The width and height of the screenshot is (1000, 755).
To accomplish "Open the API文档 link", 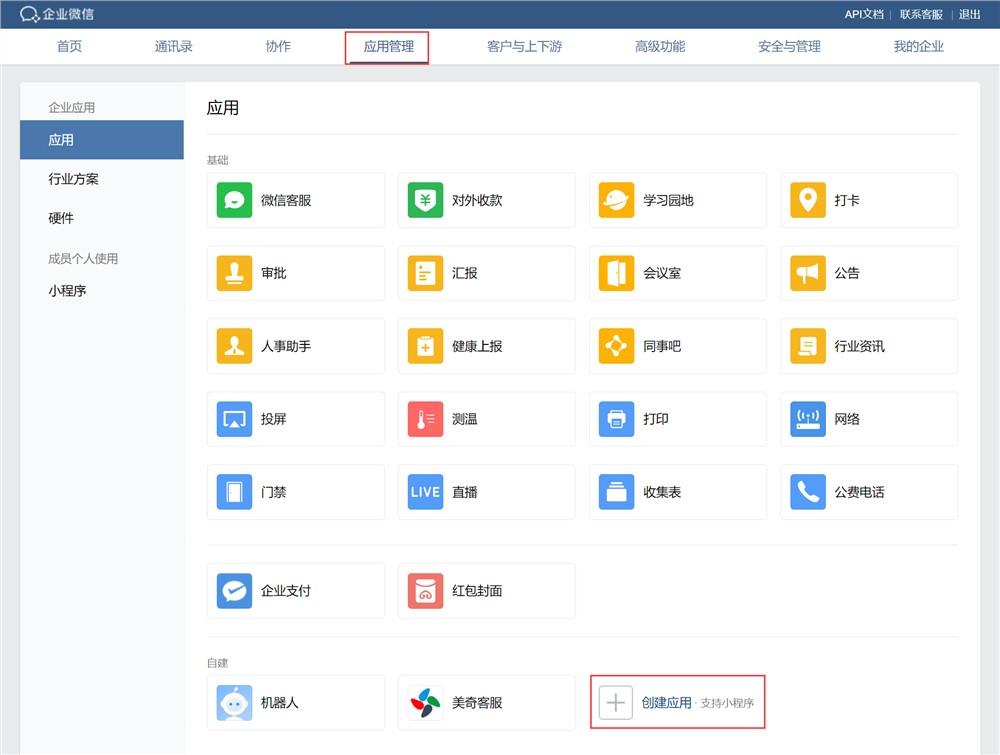I will 864,14.
